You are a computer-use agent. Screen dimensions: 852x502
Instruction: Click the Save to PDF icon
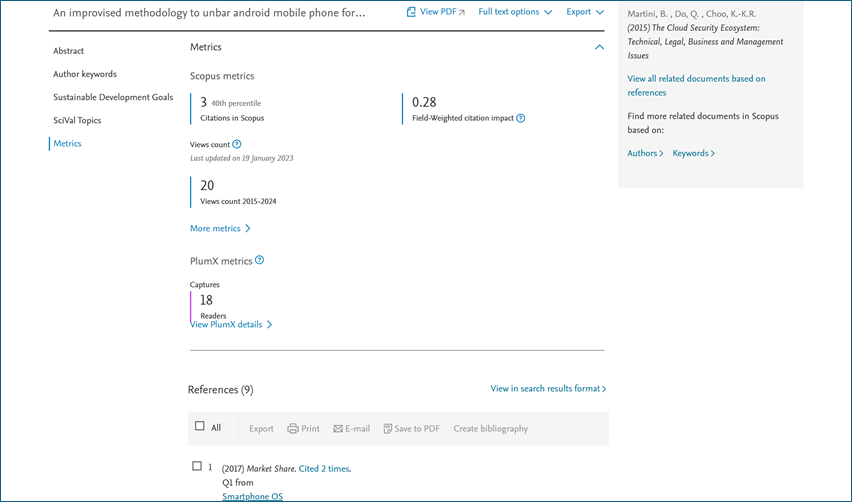tap(388, 429)
